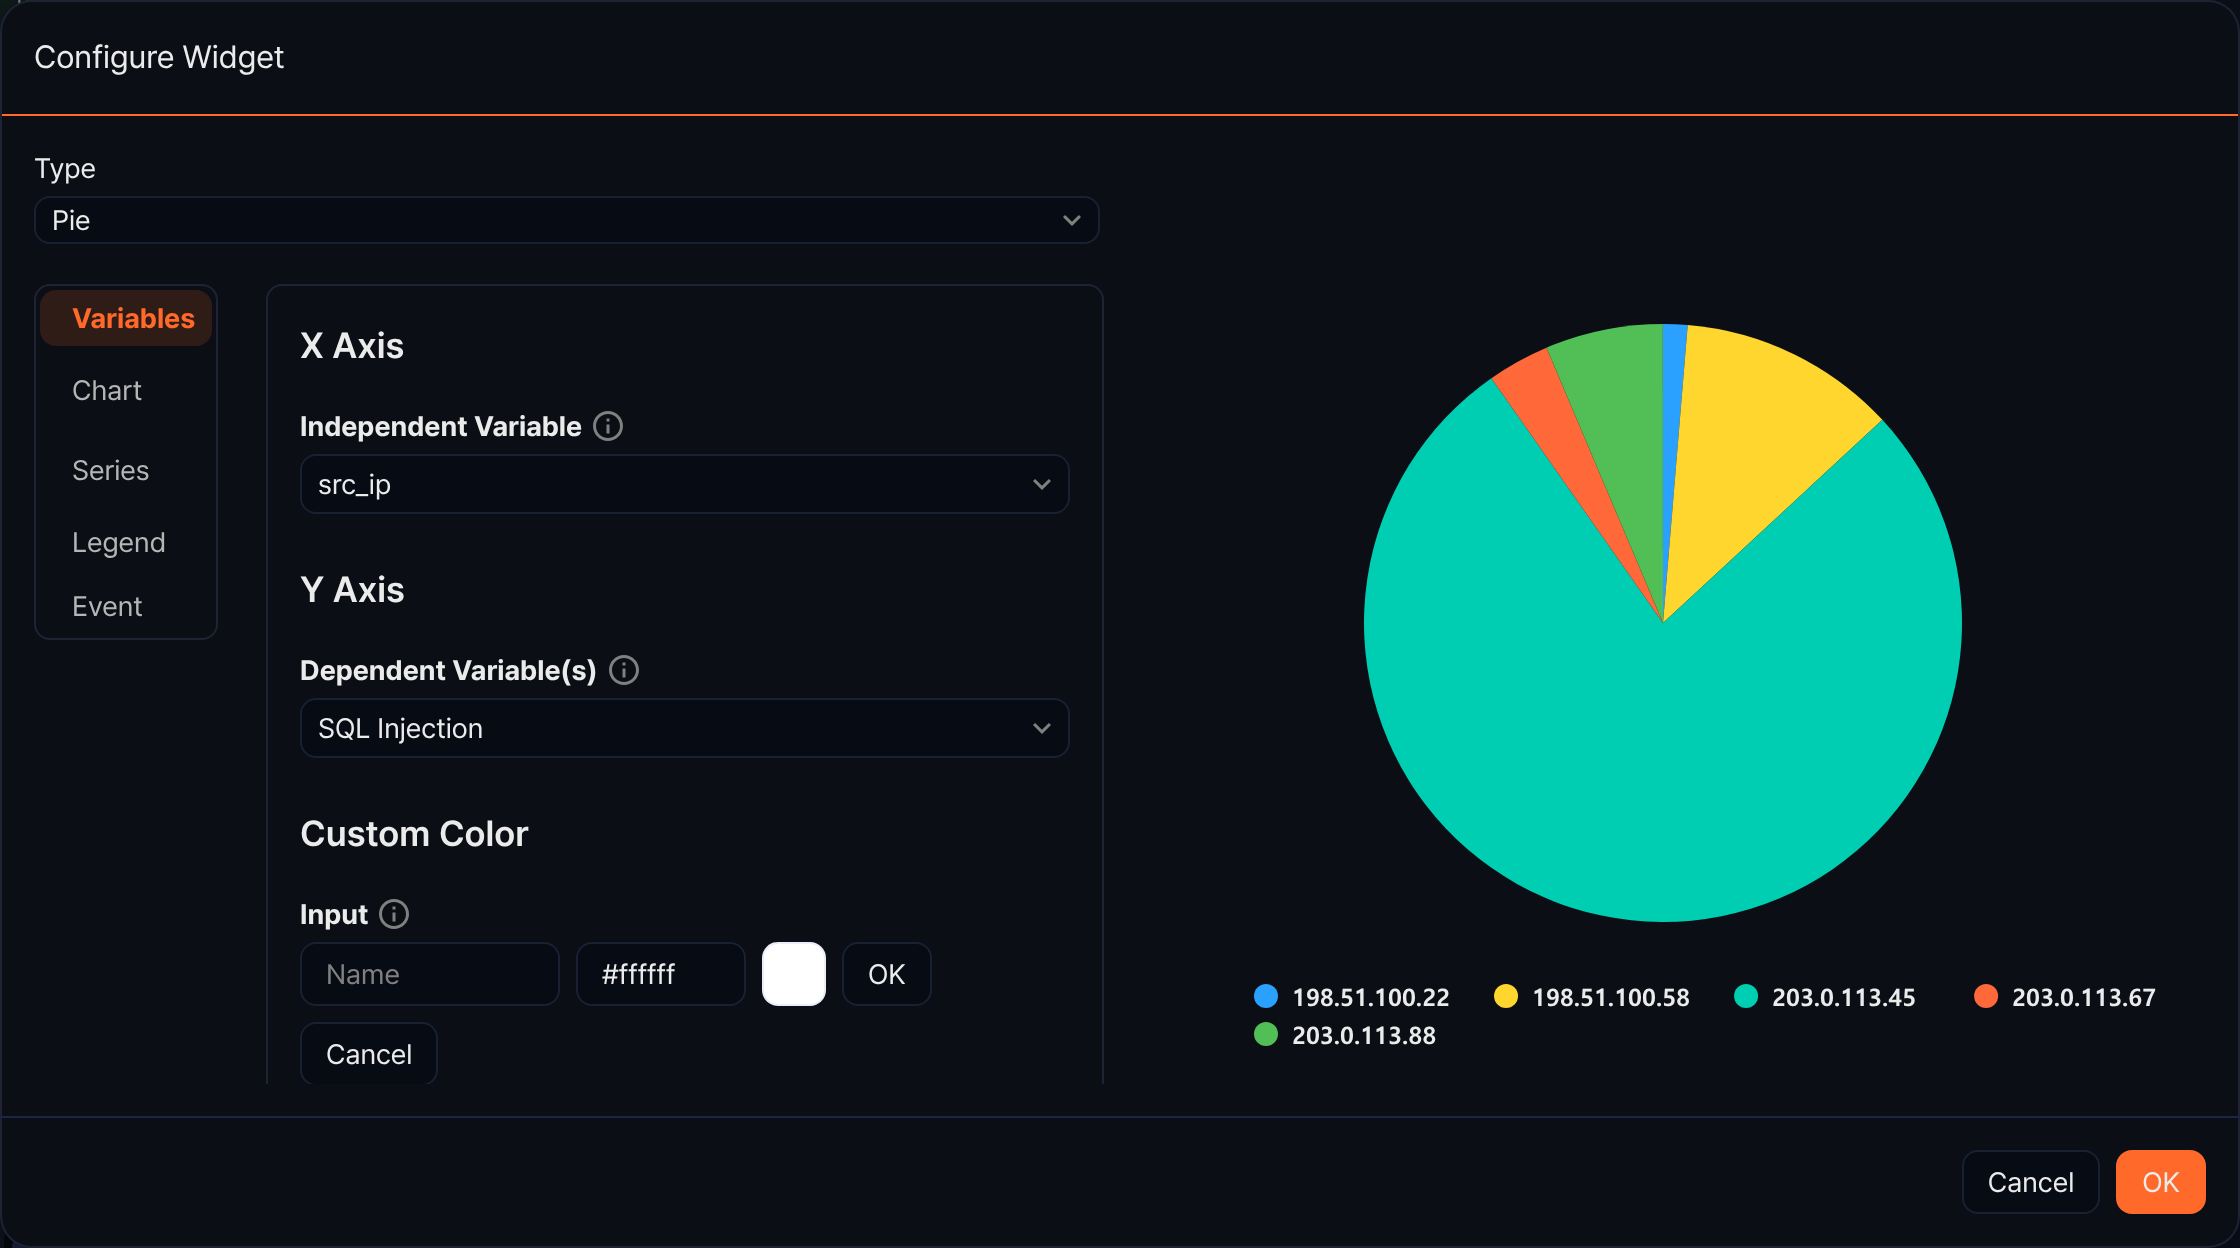
Task: Switch to the Variables tab
Action: coord(126,318)
